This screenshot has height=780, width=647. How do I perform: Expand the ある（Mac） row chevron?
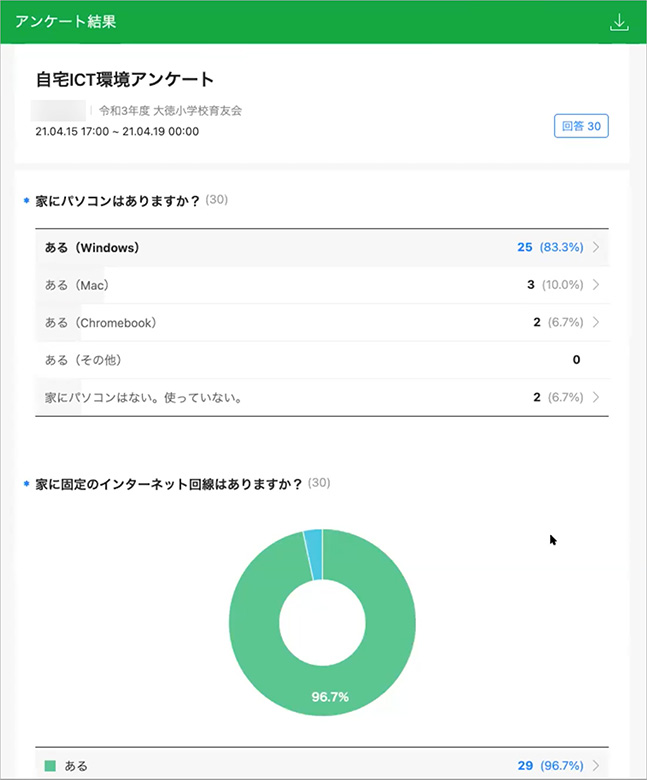596,285
